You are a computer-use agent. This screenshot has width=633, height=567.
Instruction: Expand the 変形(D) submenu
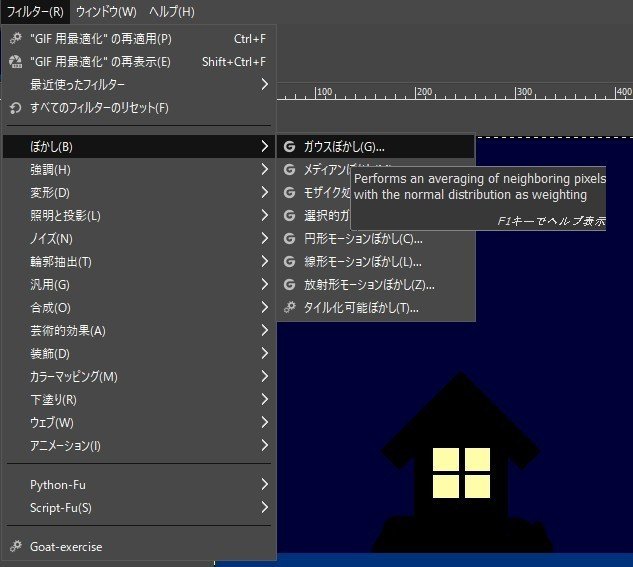(x=139, y=192)
